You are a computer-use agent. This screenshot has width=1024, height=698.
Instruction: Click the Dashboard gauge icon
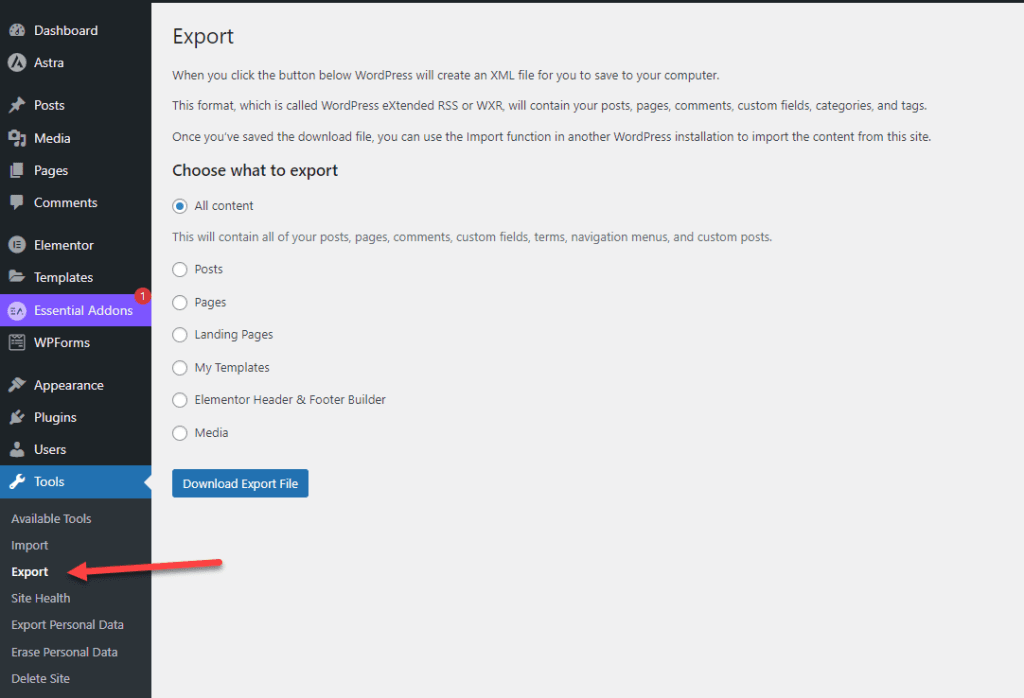[17, 30]
